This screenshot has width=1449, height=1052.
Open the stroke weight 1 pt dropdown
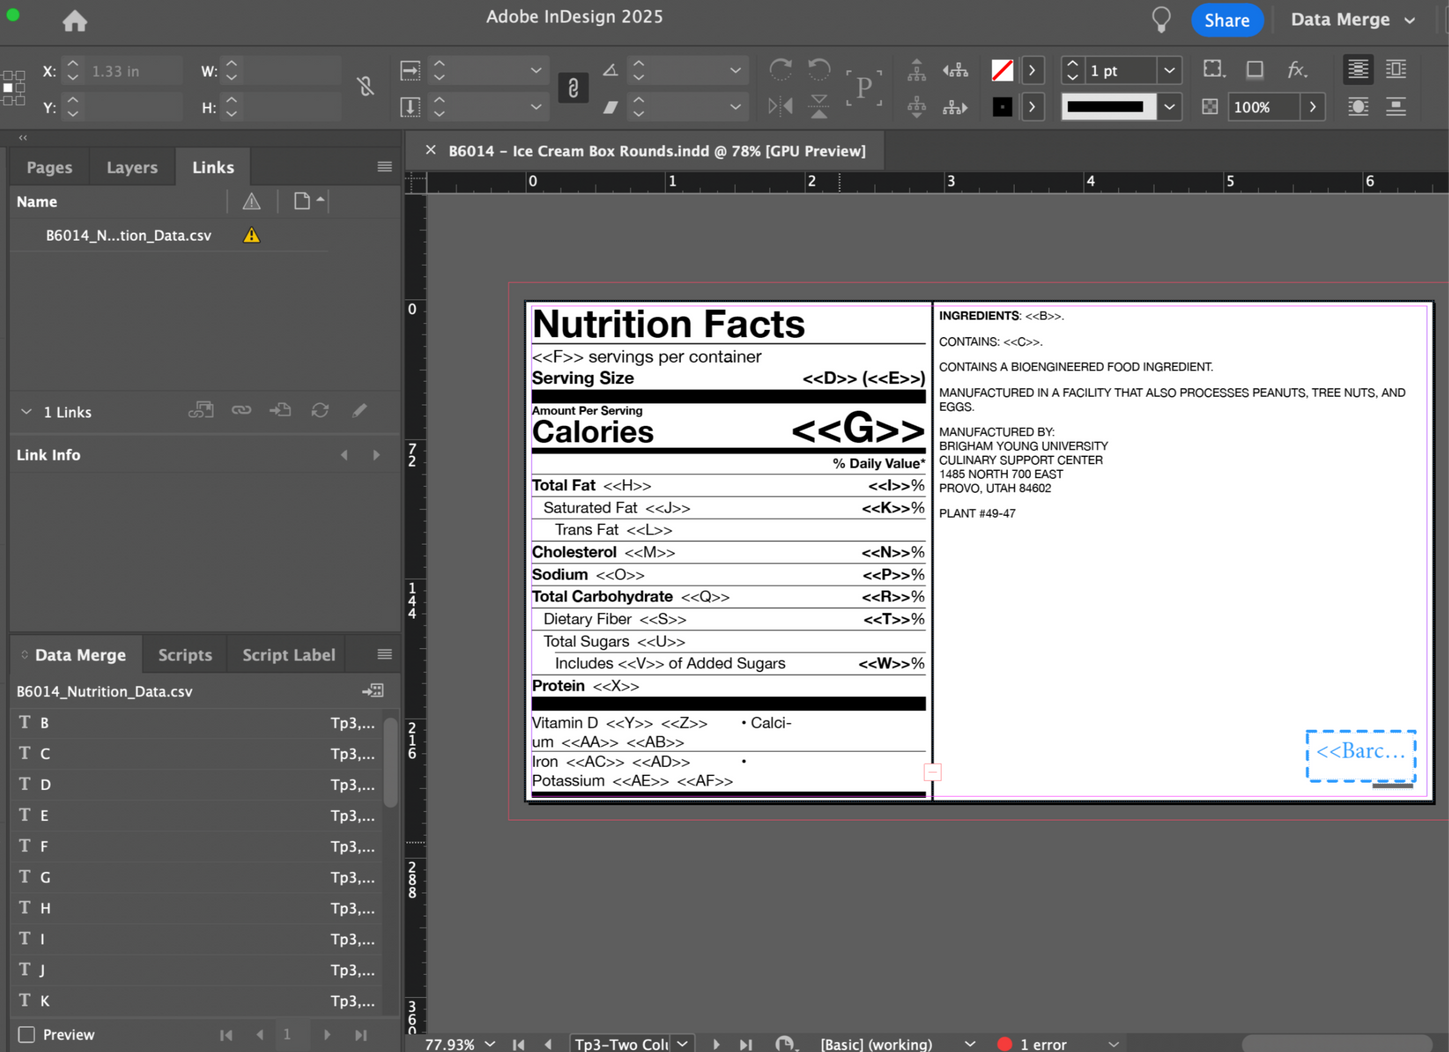coord(1169,71)
